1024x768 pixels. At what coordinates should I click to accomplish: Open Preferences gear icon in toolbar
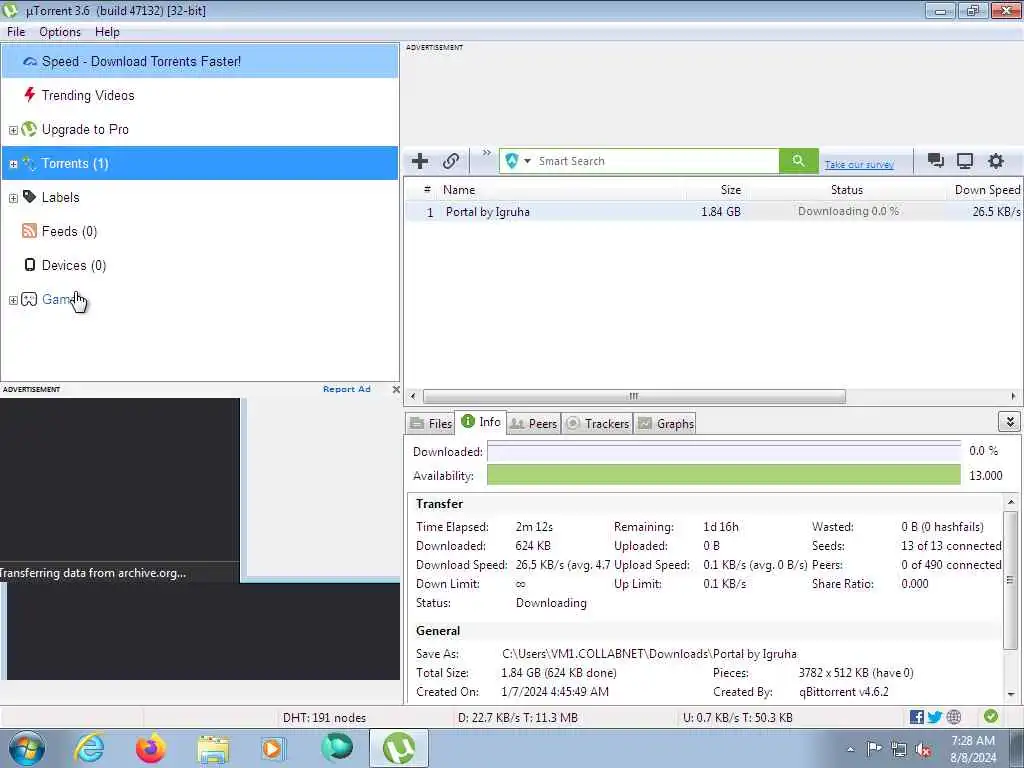coord(995,161)
